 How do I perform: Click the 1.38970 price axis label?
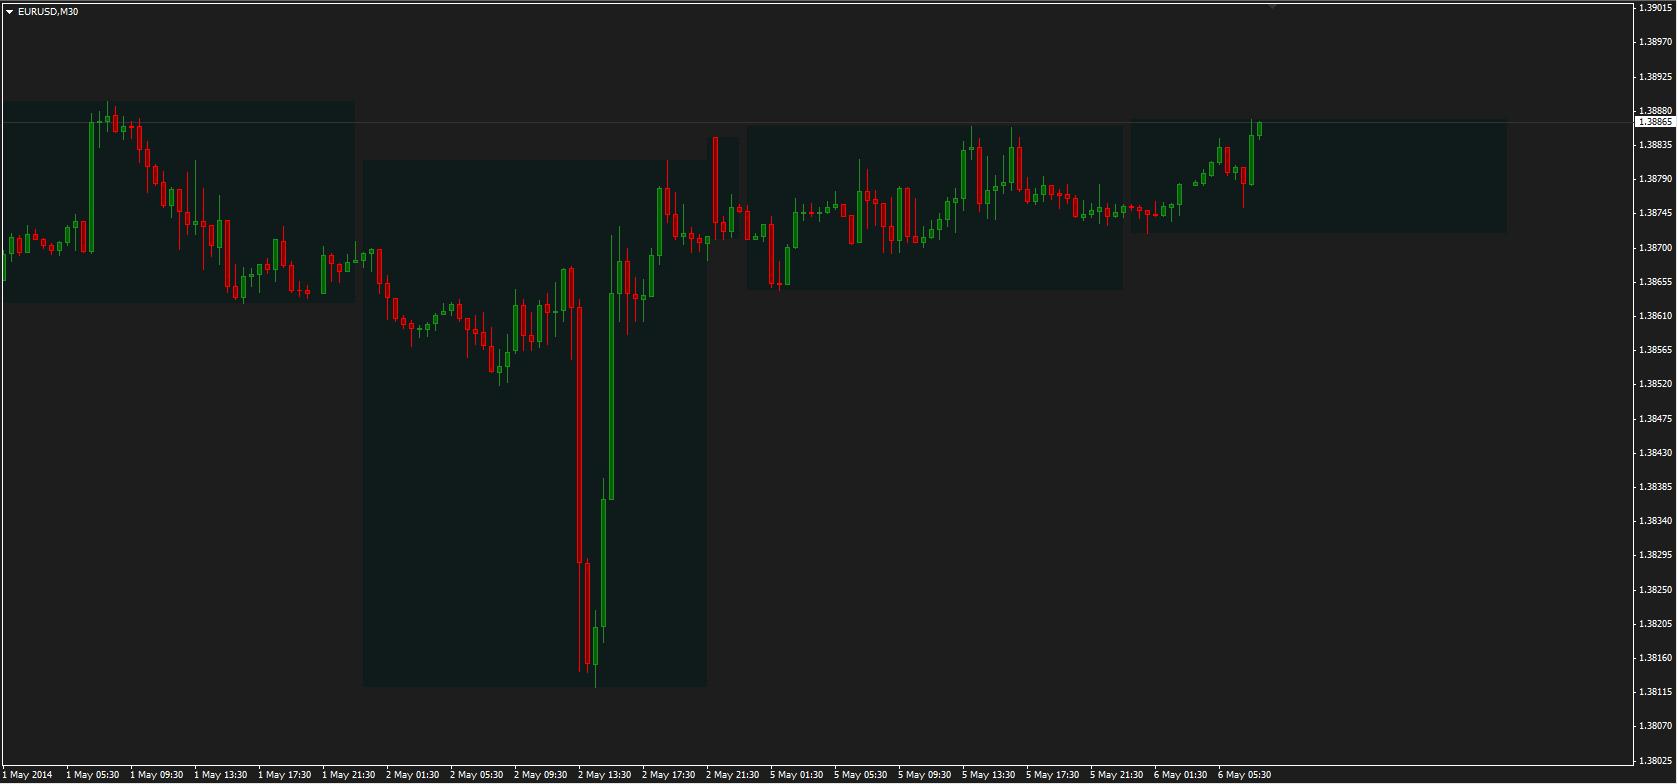(x=1654, y=42)
